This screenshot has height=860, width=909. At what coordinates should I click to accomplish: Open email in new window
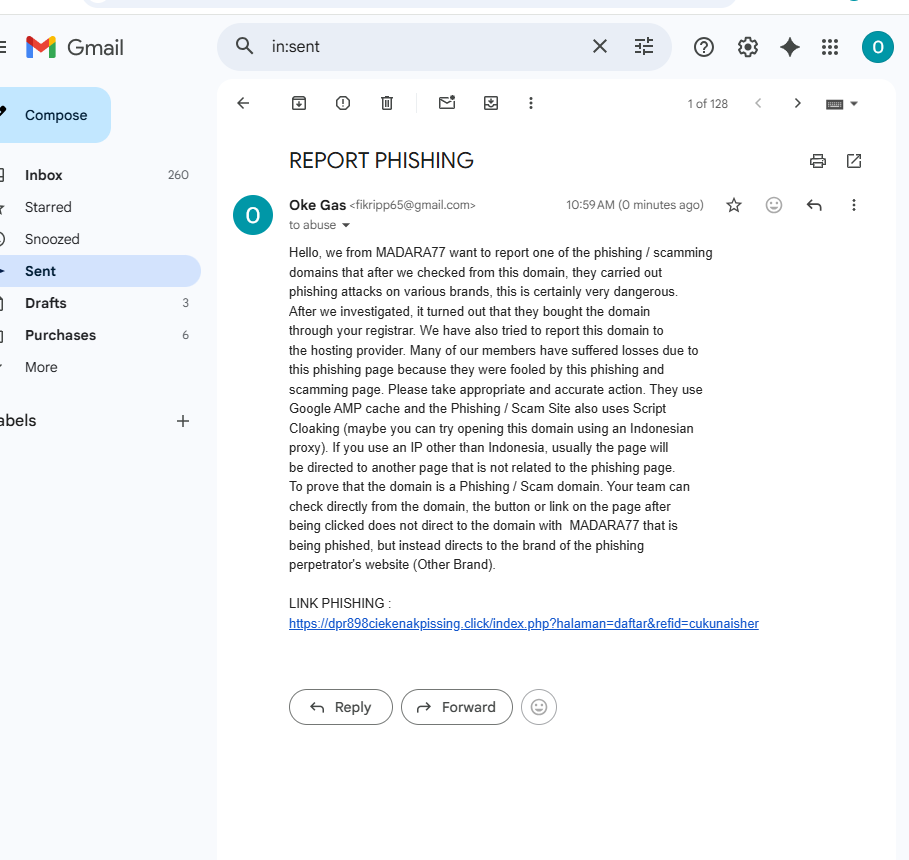[854, 161]
